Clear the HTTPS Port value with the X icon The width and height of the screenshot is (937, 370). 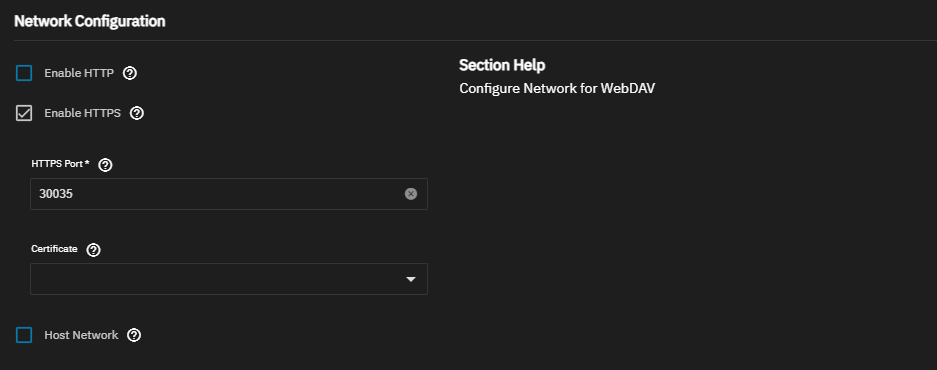tap(411, 194)
